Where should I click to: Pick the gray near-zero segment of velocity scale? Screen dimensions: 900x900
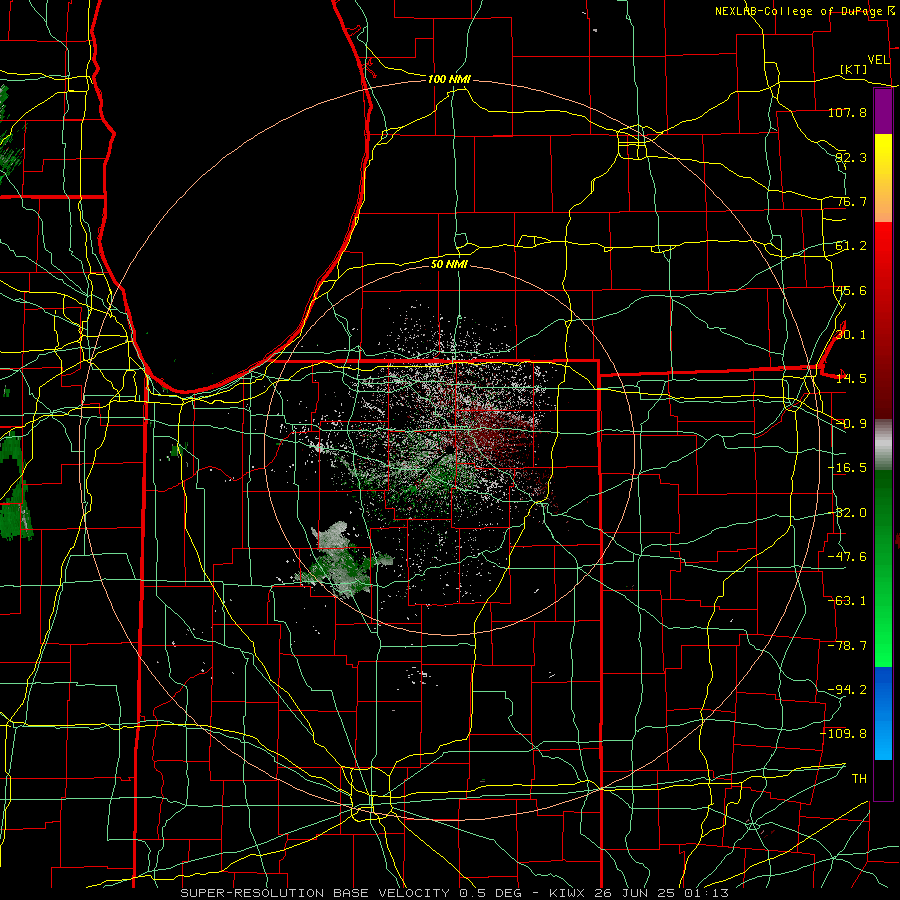(x=883, y=445)
